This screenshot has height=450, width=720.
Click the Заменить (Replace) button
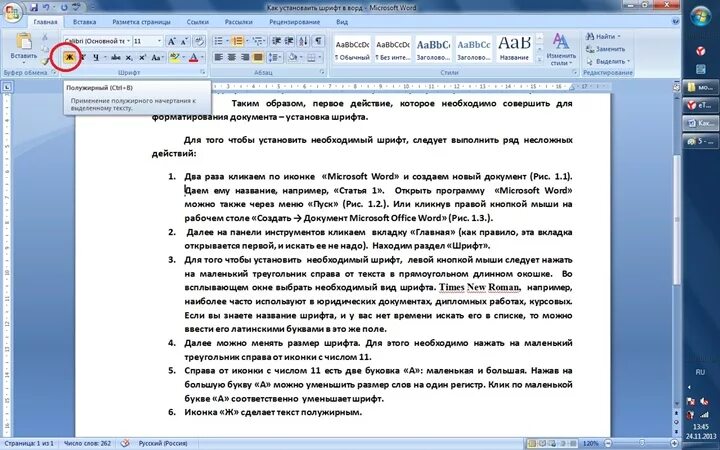pyautogui.click(x=606, y=49)
